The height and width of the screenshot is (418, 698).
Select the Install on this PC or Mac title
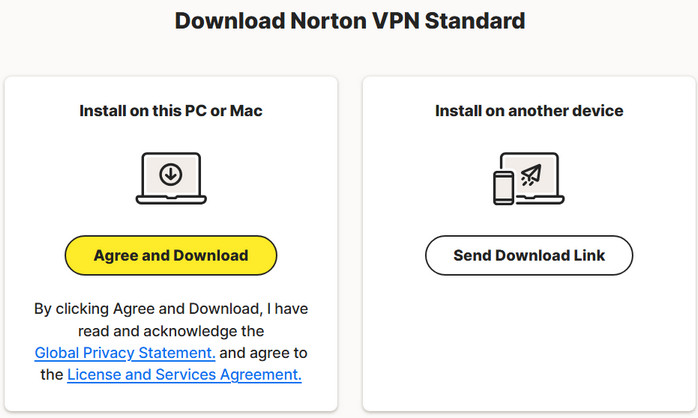click(170, 111)
